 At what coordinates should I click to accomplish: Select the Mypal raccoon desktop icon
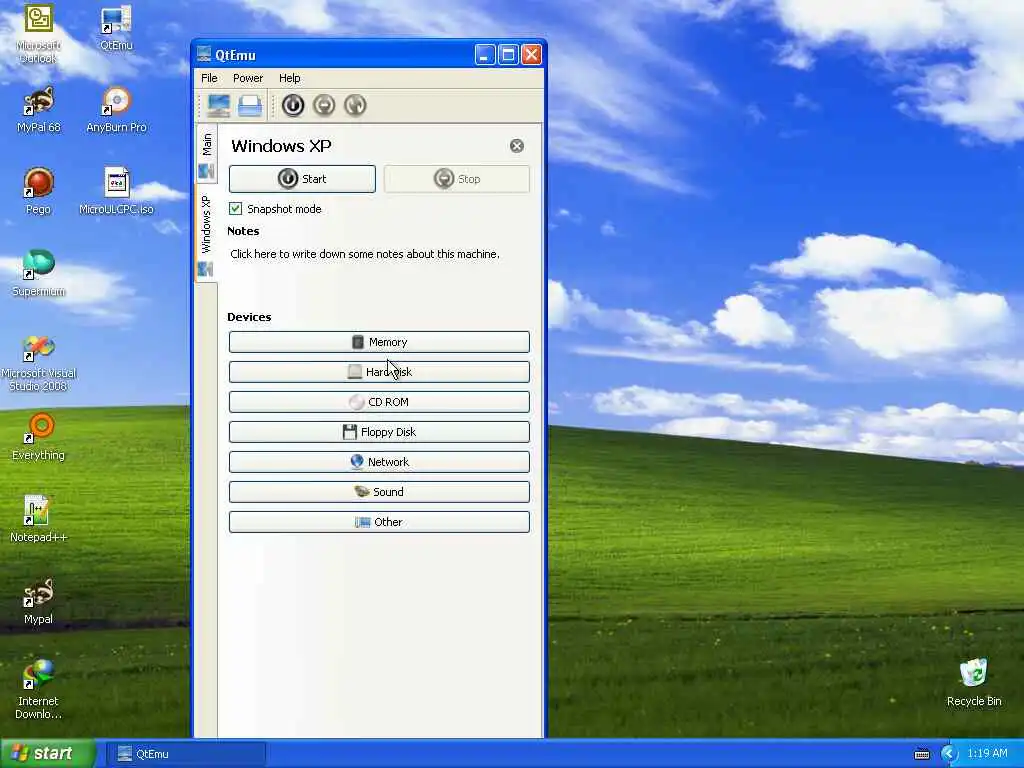pyautogui.click(x=39, y=601)
